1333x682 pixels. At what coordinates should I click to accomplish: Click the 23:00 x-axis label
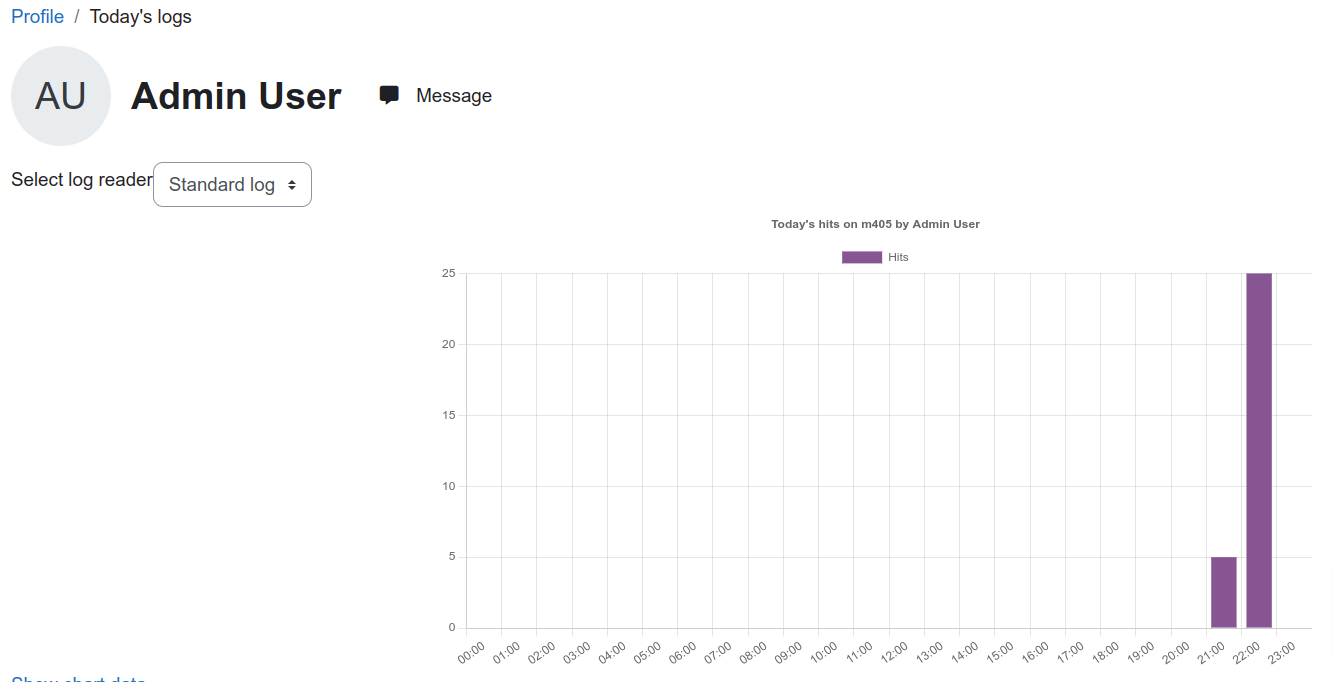[x=1283, y=652]
